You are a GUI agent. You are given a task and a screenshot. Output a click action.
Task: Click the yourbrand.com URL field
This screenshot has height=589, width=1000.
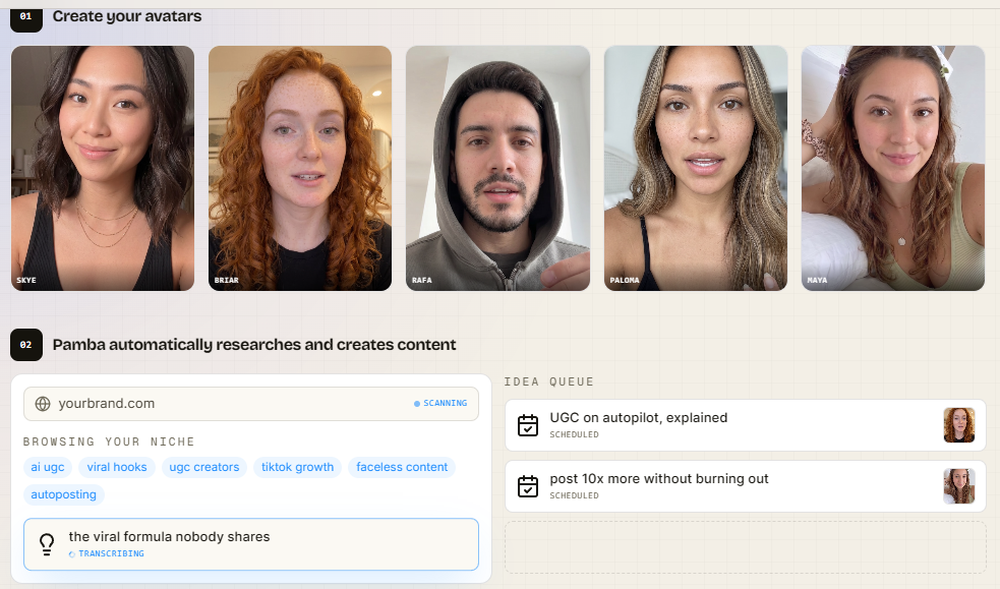[251, 404]
